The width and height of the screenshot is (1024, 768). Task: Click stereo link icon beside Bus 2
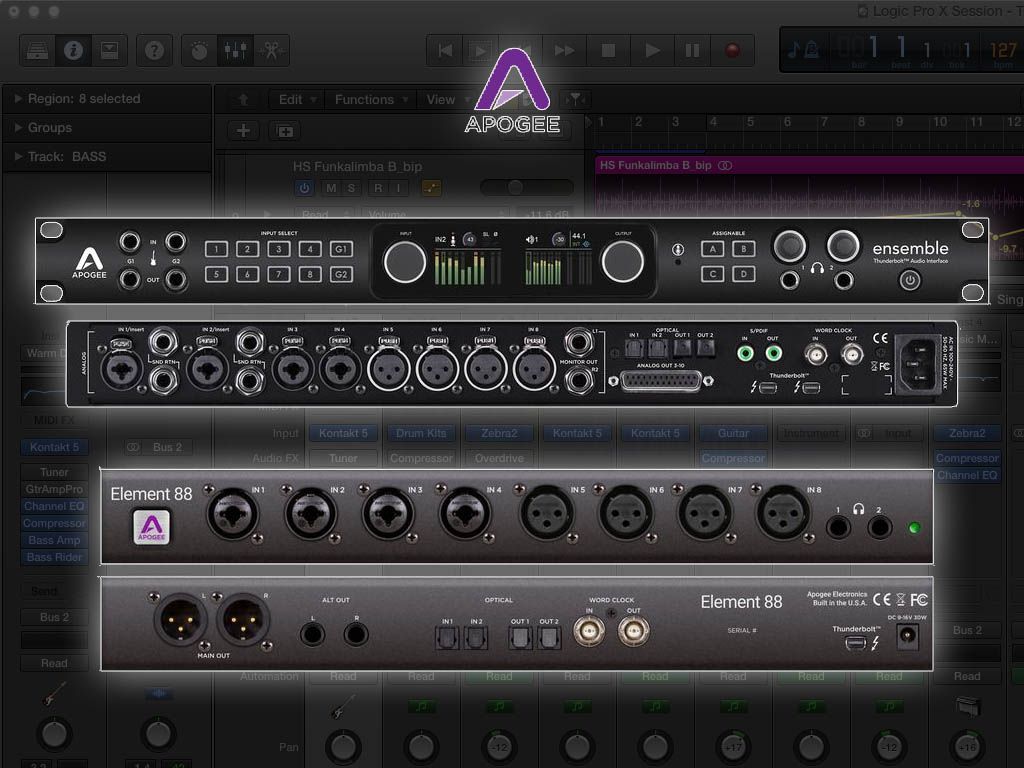coord(134,447)
